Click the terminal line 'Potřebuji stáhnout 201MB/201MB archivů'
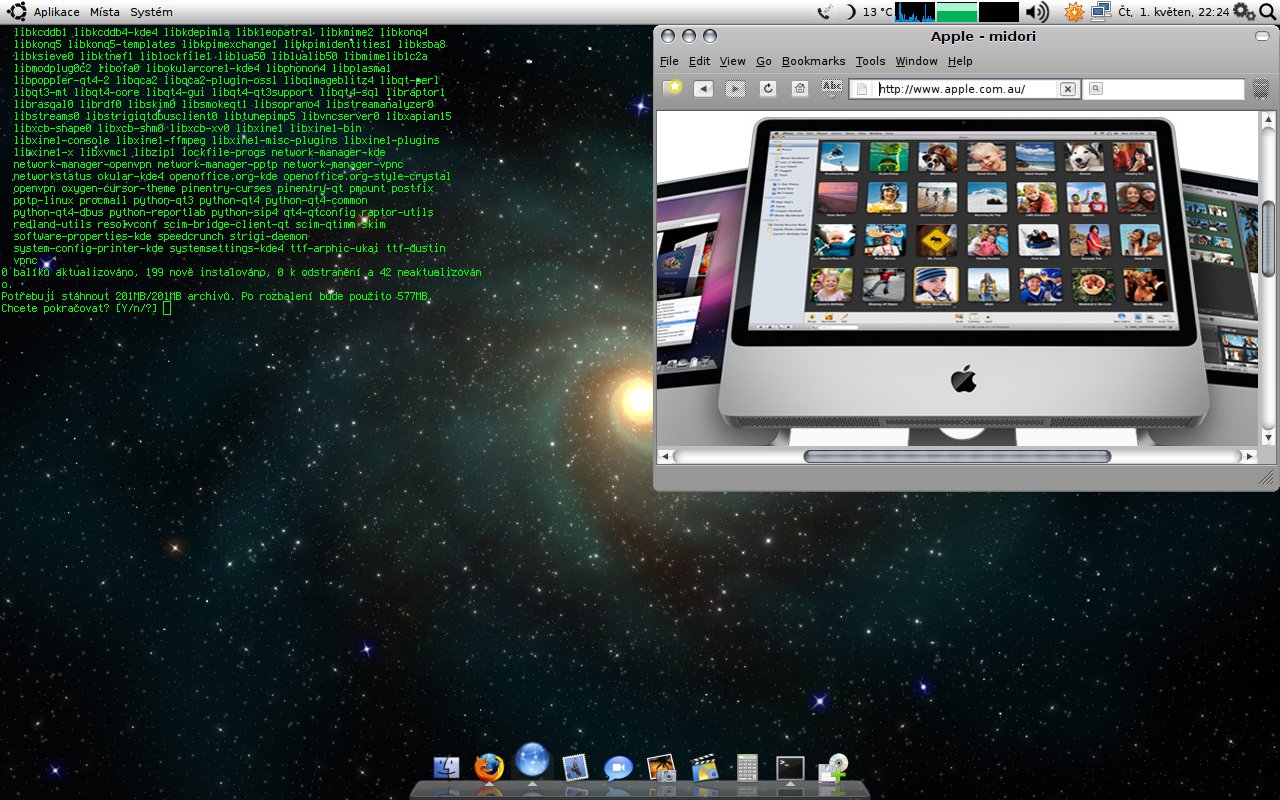 pyautogui.click(x=119, y=296)
